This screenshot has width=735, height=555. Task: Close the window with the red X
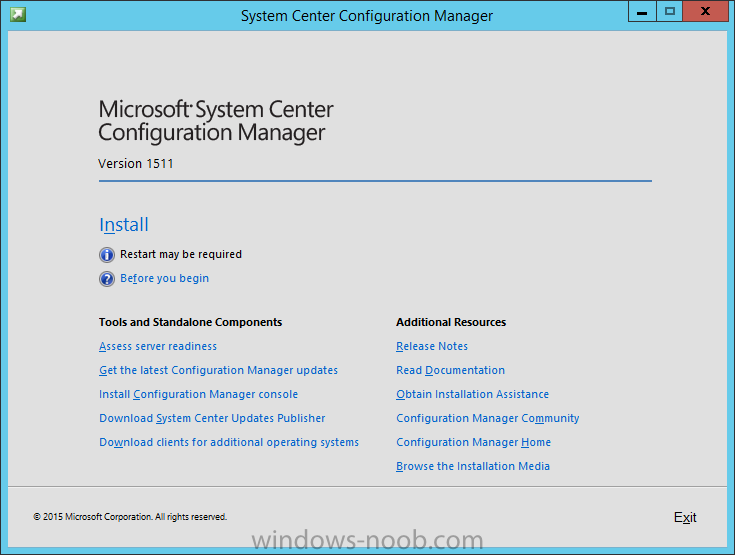click(705, 11)
